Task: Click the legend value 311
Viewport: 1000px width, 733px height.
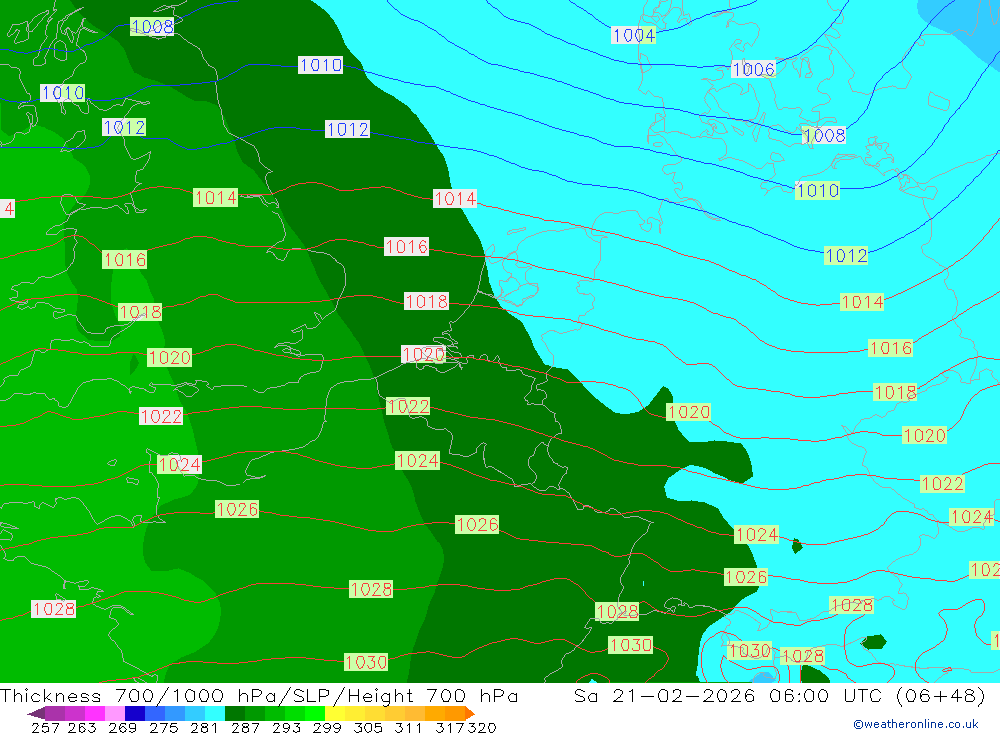Action: tap(408, 727)
